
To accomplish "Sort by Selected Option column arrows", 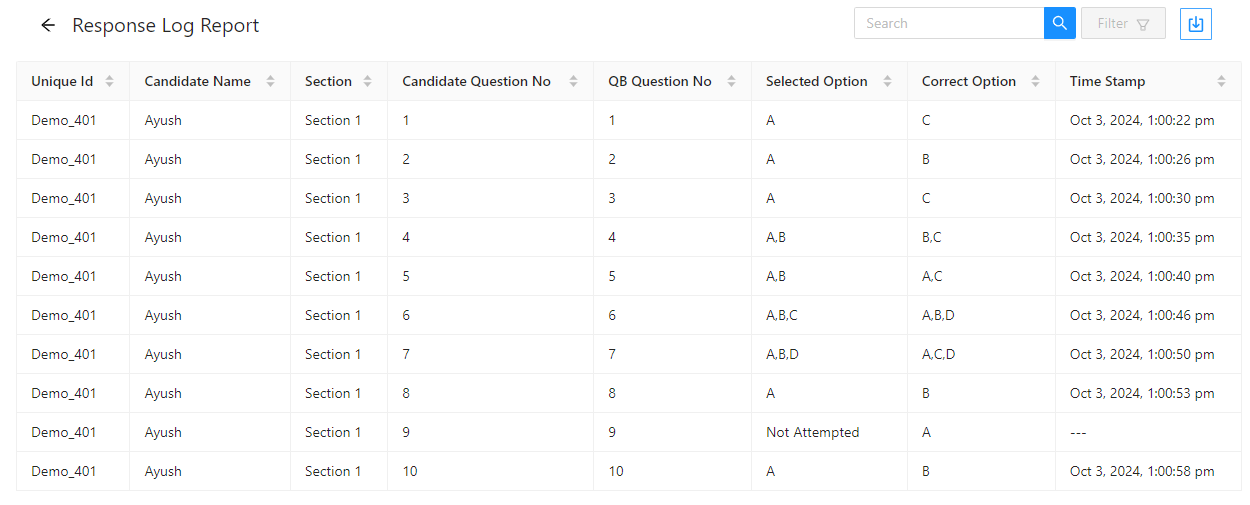I will [x=888, y=81].
